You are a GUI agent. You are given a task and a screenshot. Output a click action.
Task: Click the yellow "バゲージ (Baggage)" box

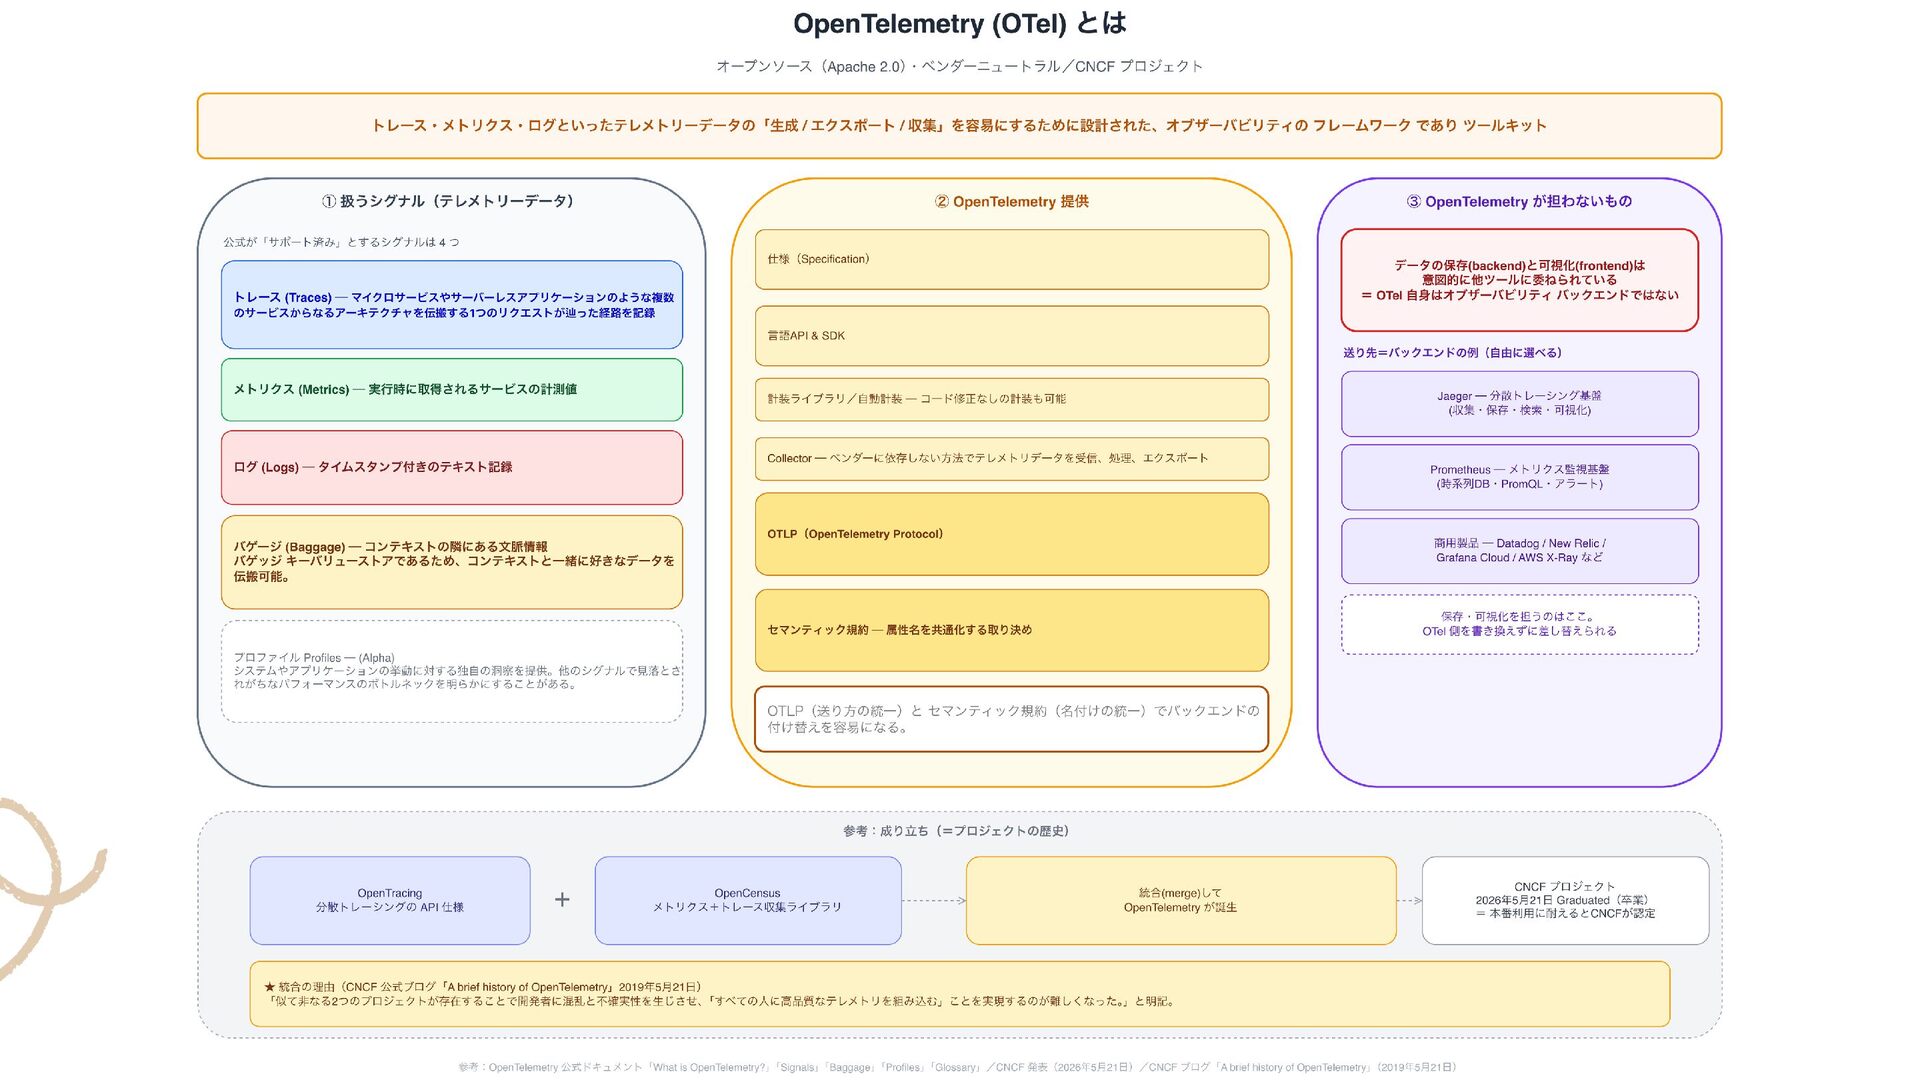click(x=452, y=562)
